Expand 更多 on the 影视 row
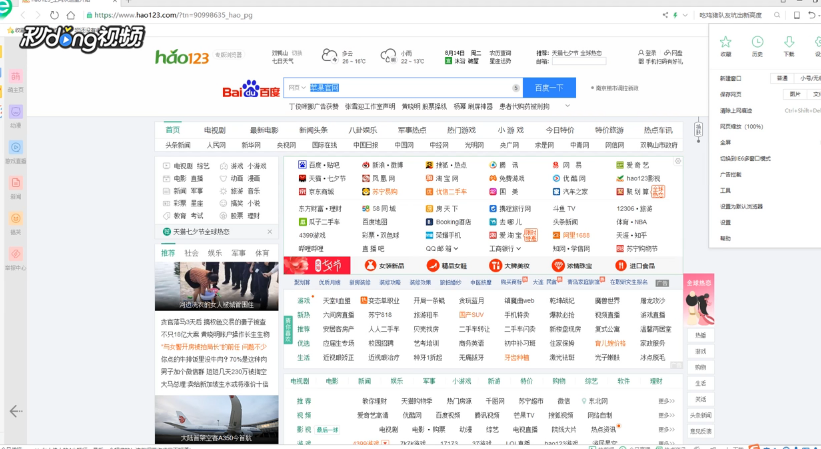The image size is (821, 449). click(667, 429)
